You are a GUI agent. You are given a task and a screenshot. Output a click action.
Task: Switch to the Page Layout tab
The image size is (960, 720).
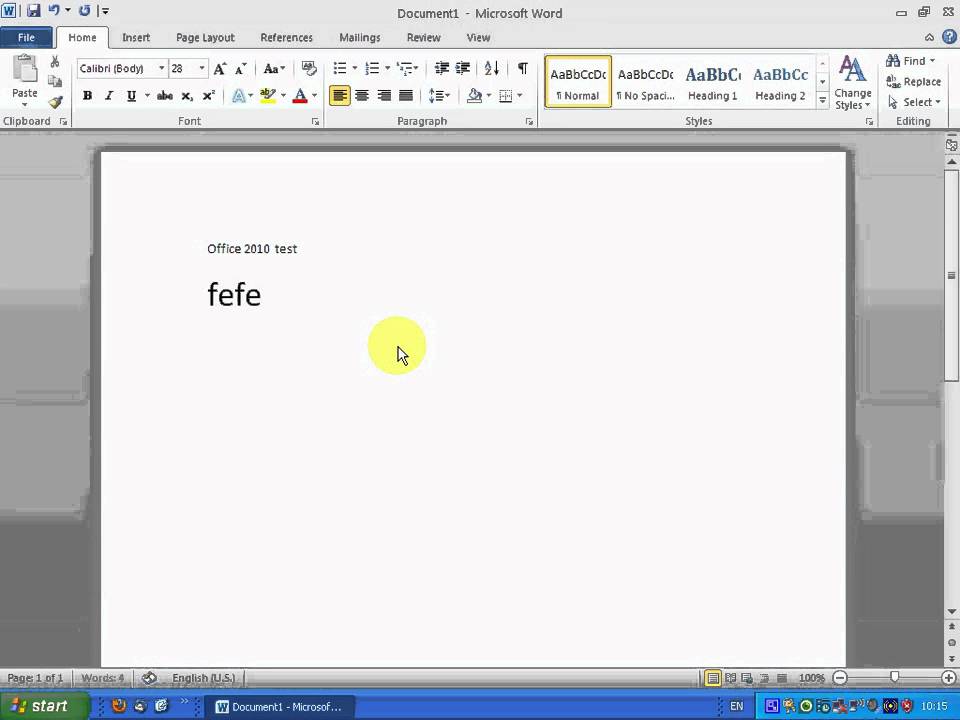[205, 37]
